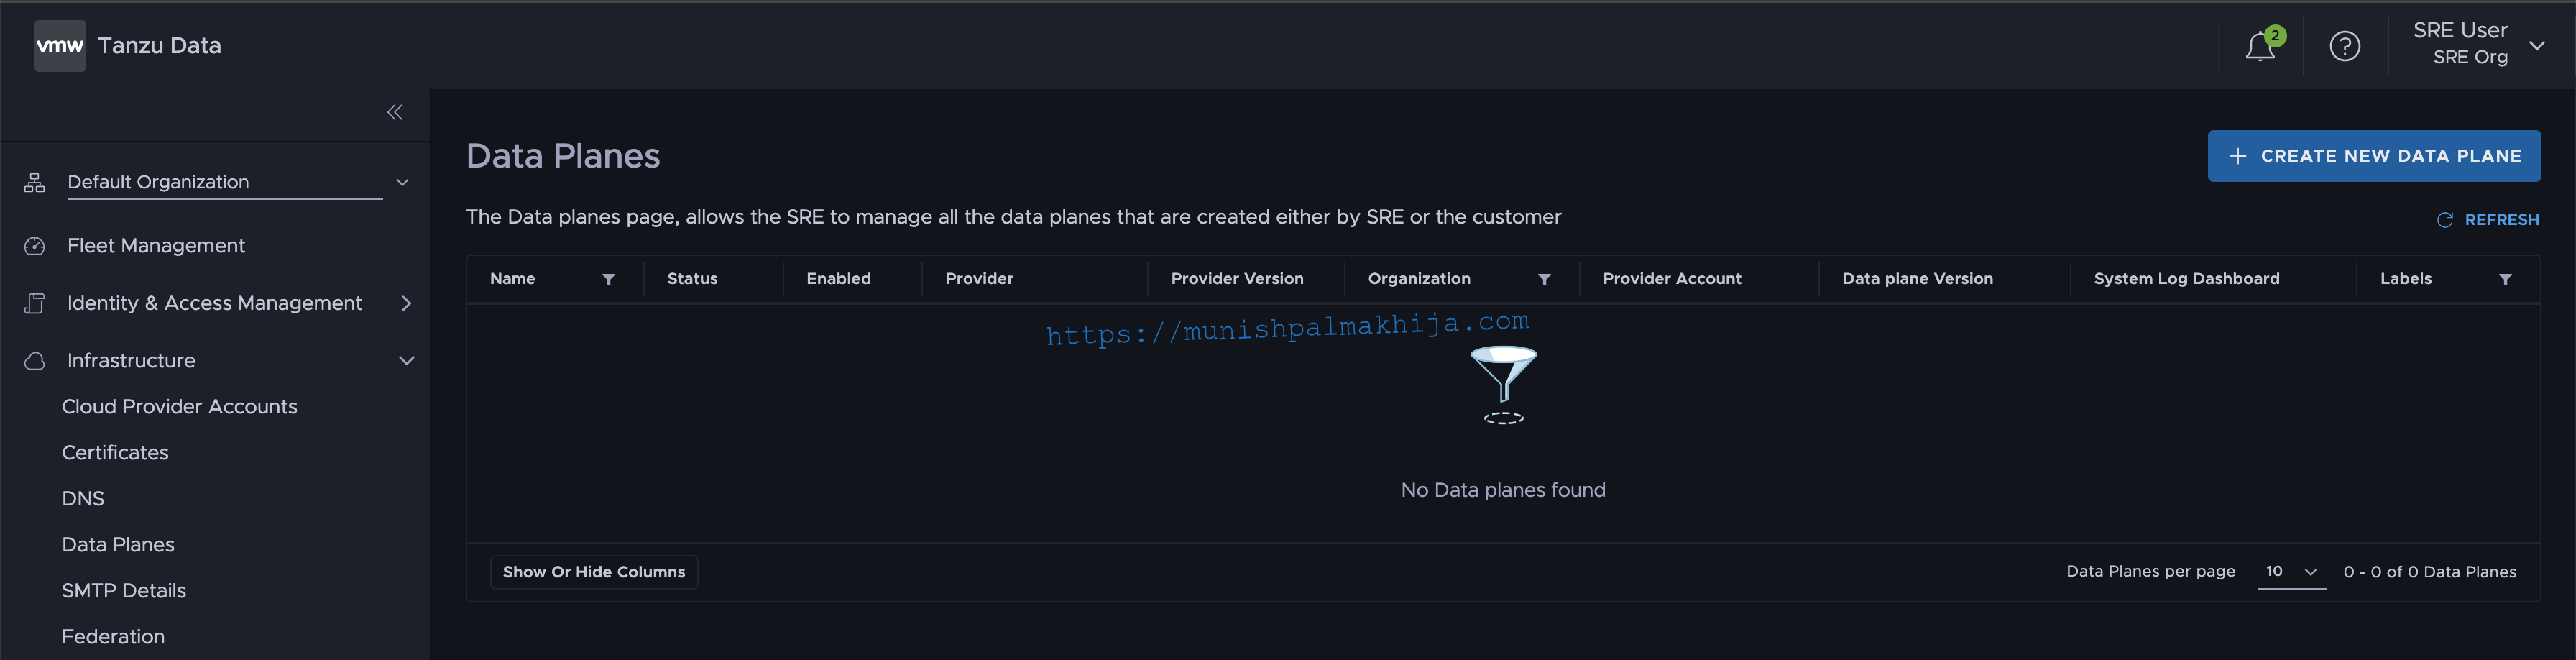Click the Refresh circular arrow icon
The height and width of the screenshot is (660, 2576).
pyautogui.click(x=2445, y=220)
